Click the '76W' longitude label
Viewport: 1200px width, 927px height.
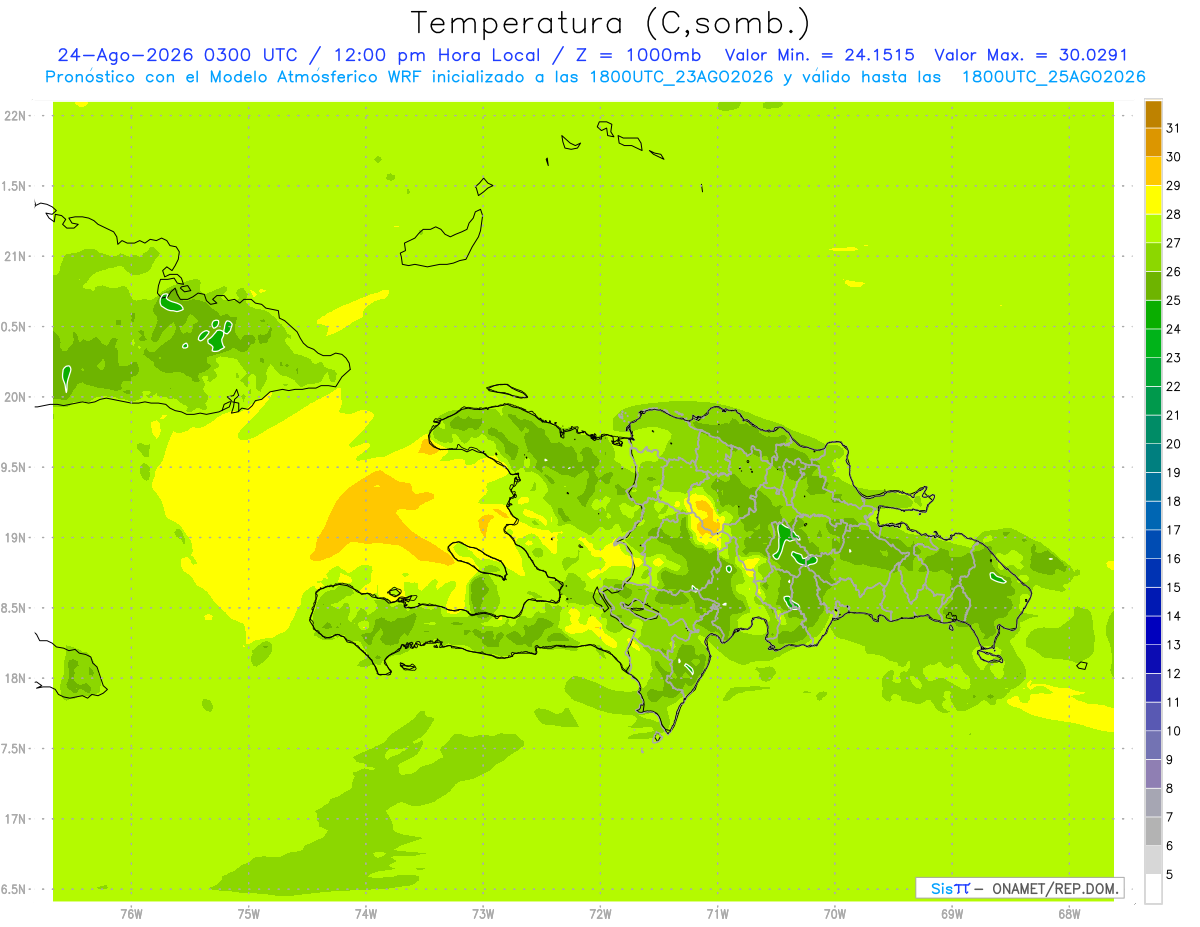coord(131,914)
